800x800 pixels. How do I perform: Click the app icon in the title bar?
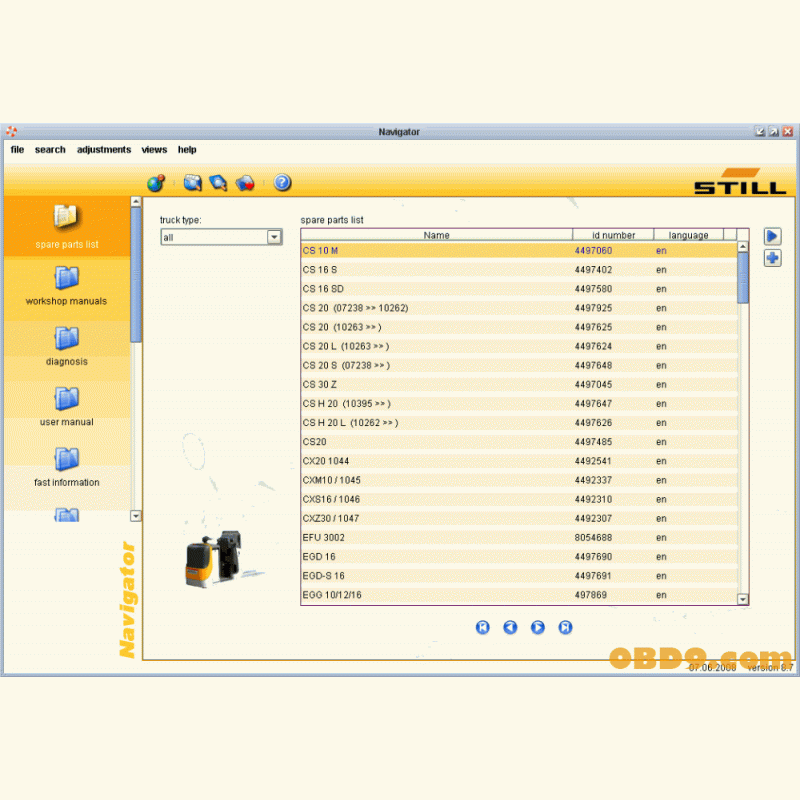click(x=11, y=132)
